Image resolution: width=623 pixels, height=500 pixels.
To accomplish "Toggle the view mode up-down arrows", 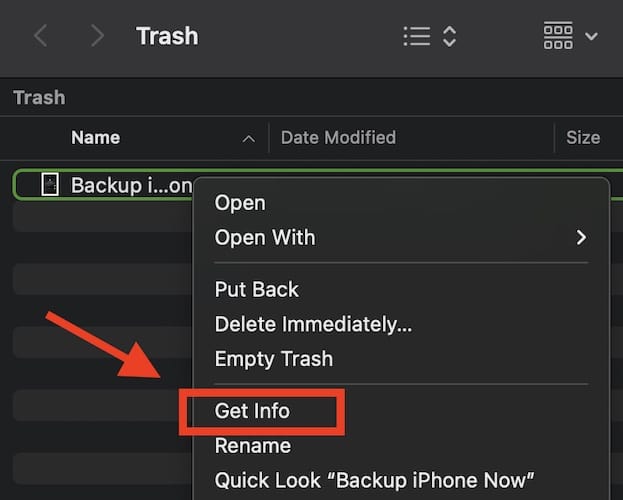I will point(450,37).
